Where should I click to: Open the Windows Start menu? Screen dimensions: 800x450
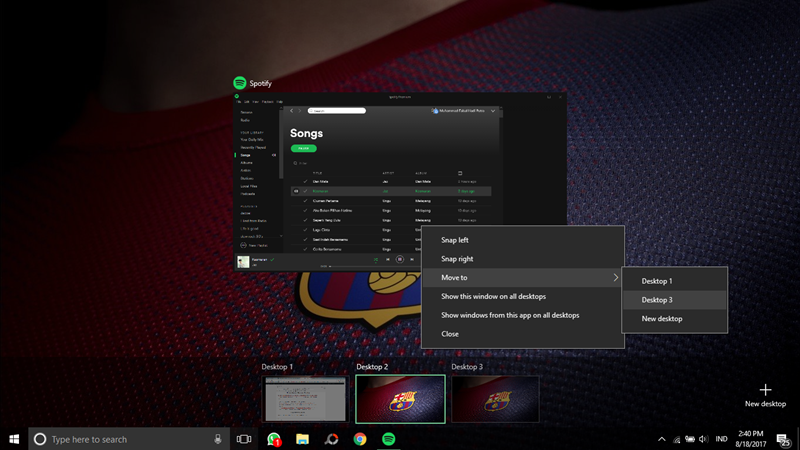(x=14, y=438)
